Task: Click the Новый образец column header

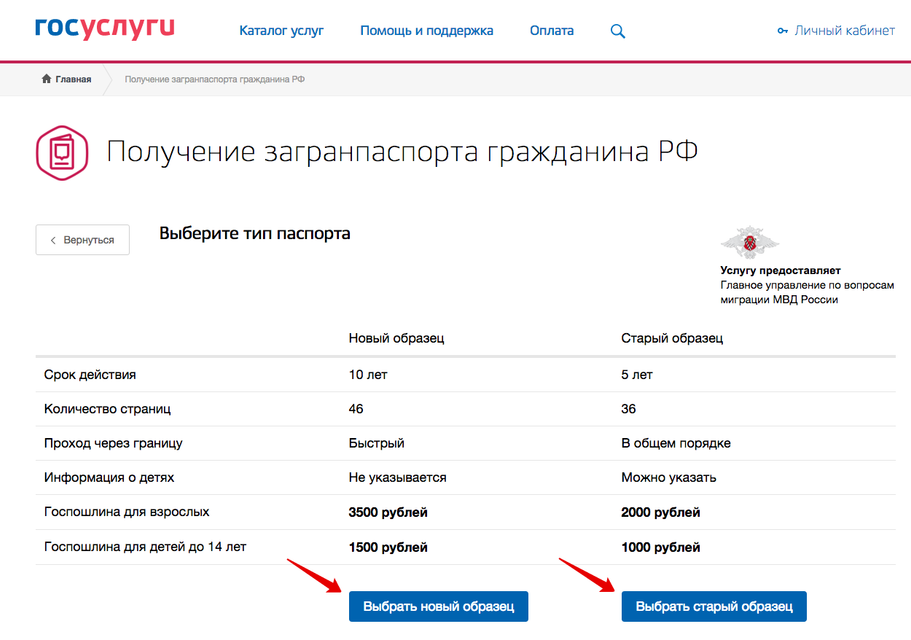Action: pyautogui.click(x=396, y=338)
